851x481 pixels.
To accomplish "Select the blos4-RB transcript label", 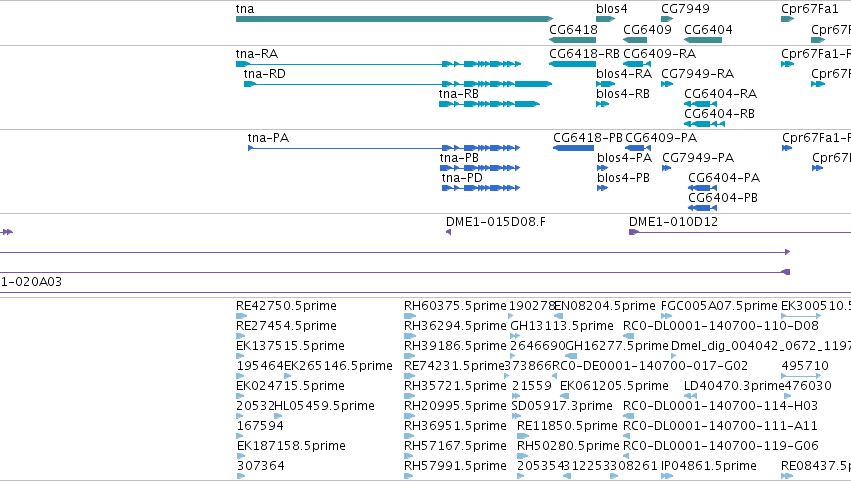I will (x=623, y=94).
